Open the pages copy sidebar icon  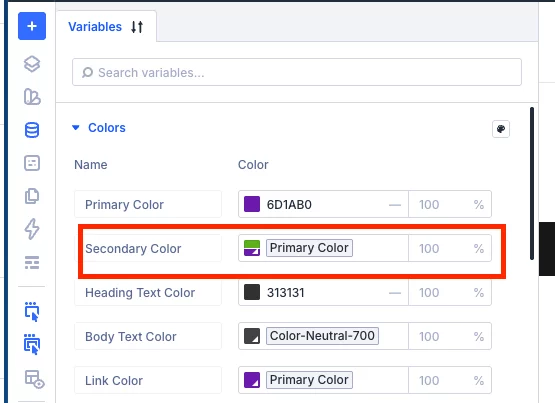[32, 196]
